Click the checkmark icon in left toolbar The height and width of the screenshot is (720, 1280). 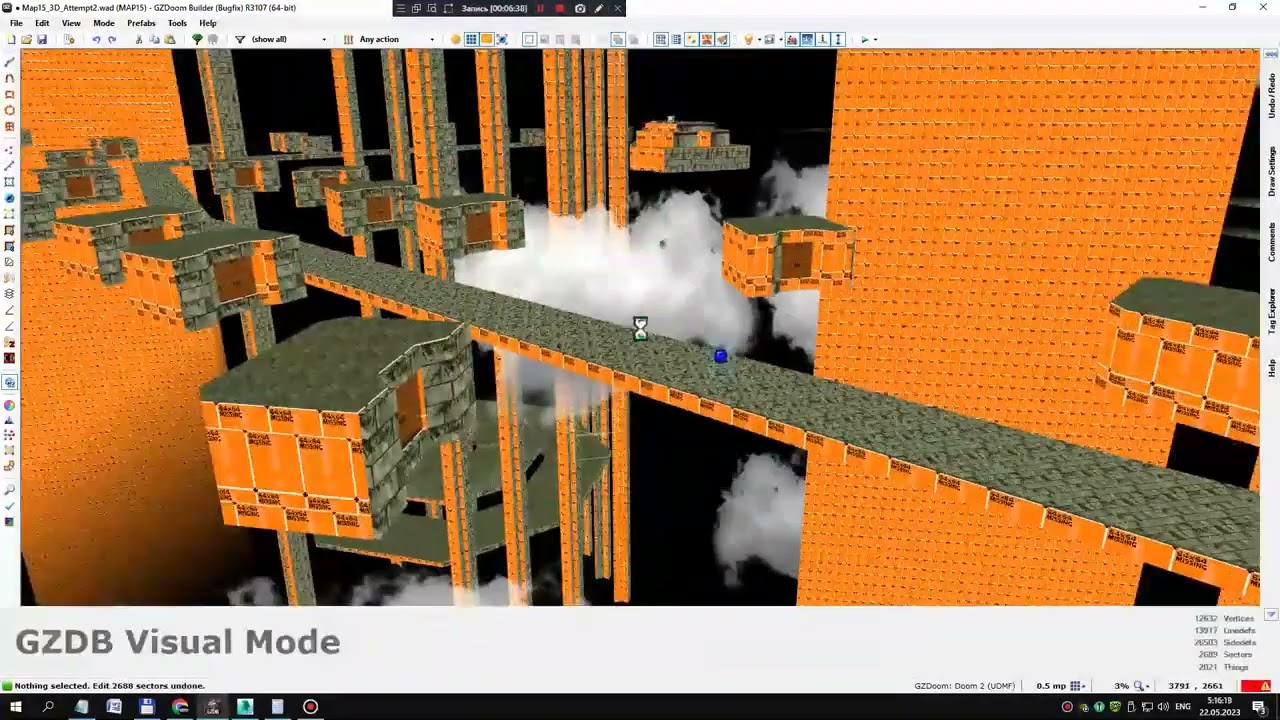10,506
